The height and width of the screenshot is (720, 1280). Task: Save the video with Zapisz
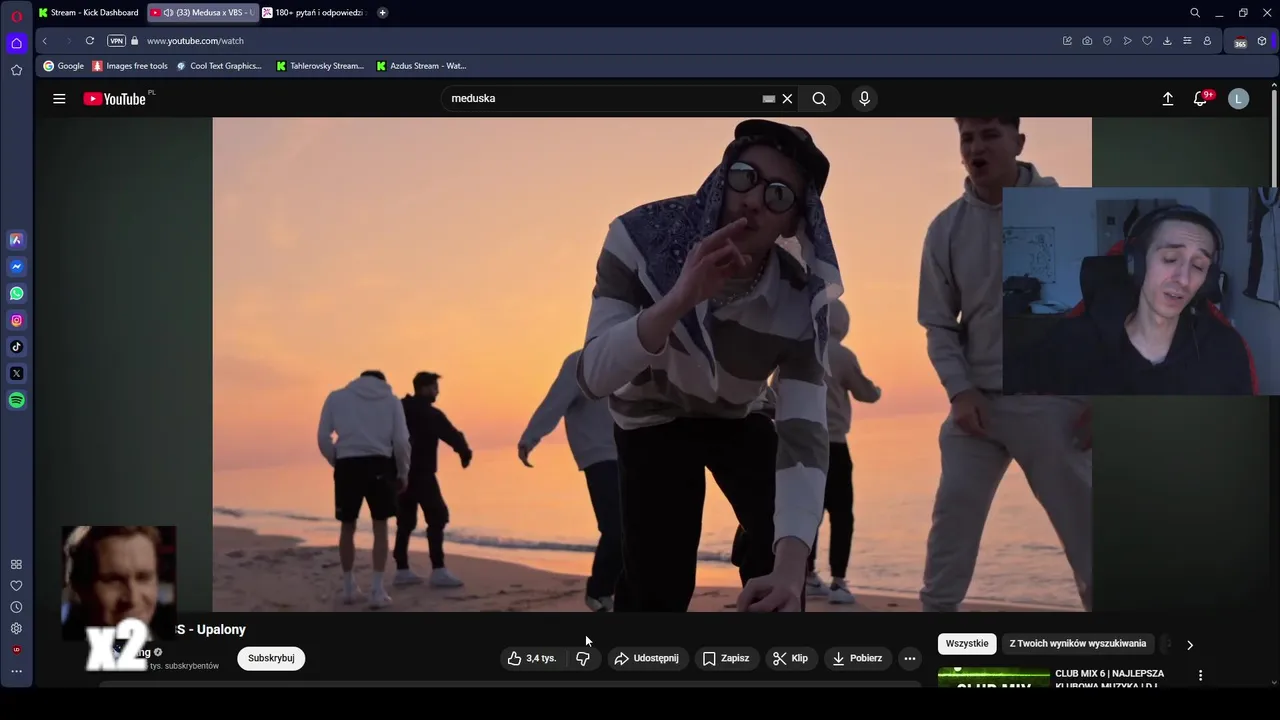pos(726,658)
